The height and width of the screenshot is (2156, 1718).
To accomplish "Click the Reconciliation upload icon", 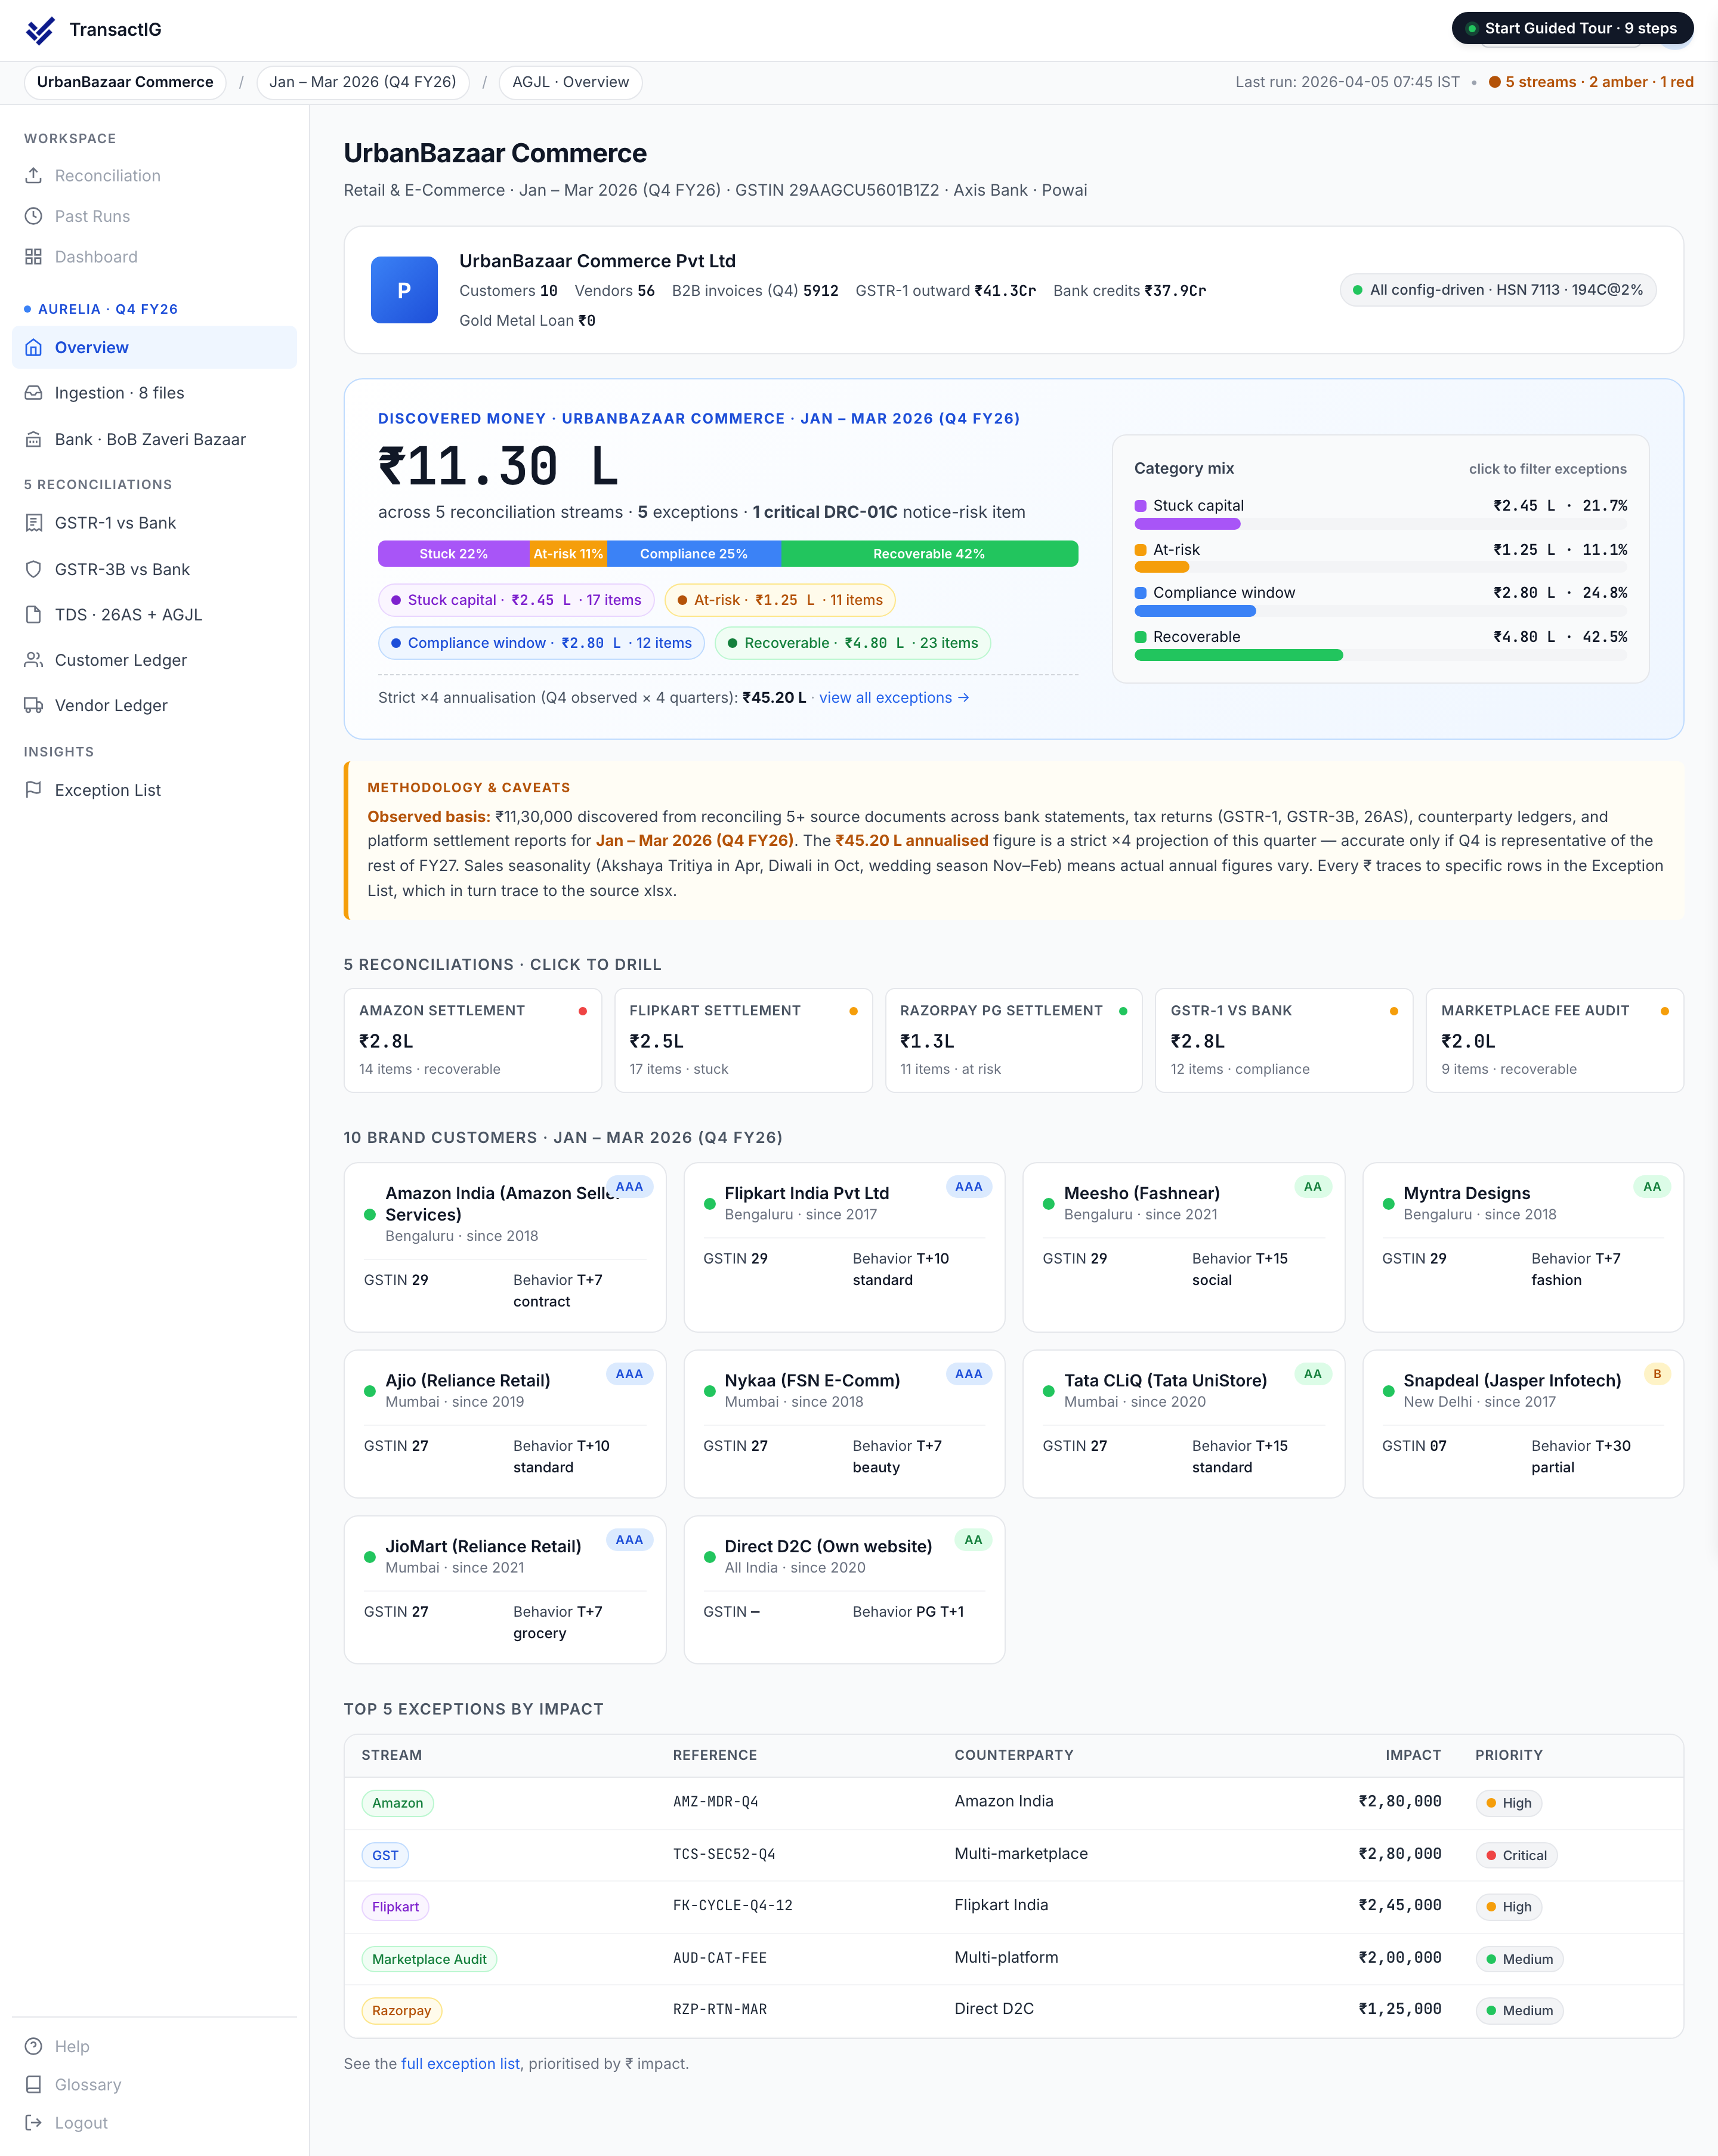I will [34, 175].
